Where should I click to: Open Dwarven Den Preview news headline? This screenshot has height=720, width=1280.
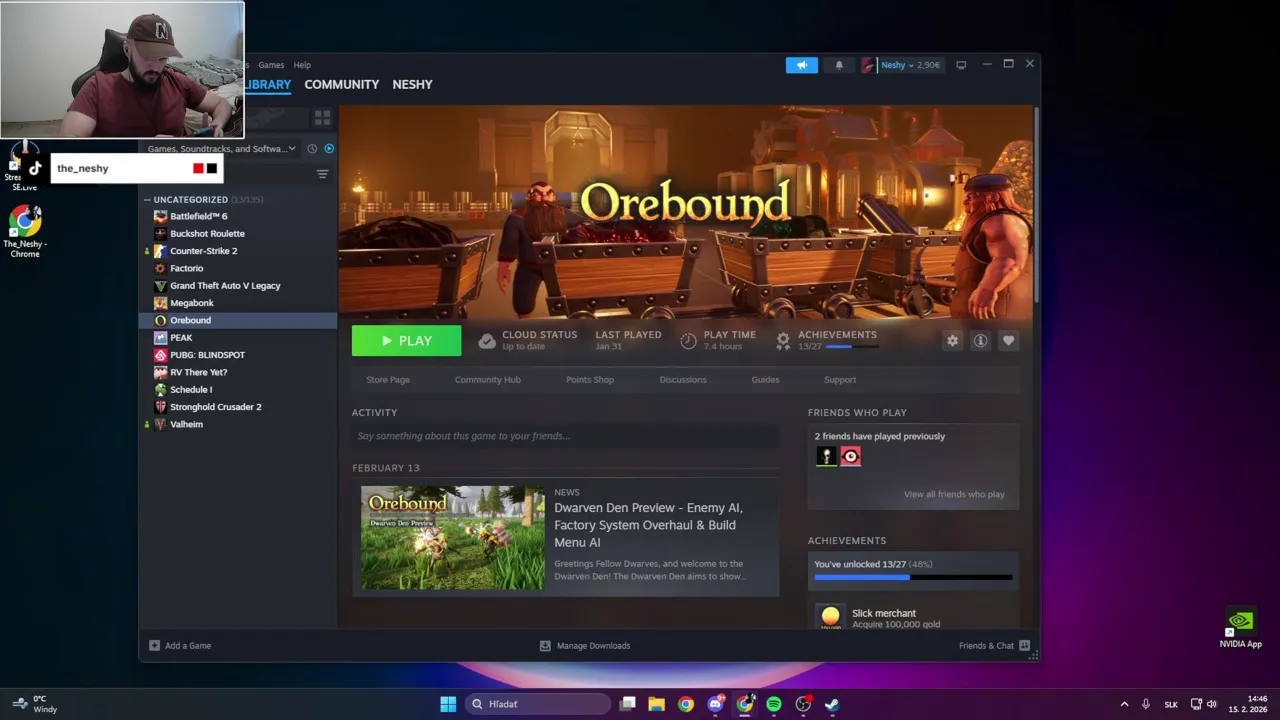[649, 525]
